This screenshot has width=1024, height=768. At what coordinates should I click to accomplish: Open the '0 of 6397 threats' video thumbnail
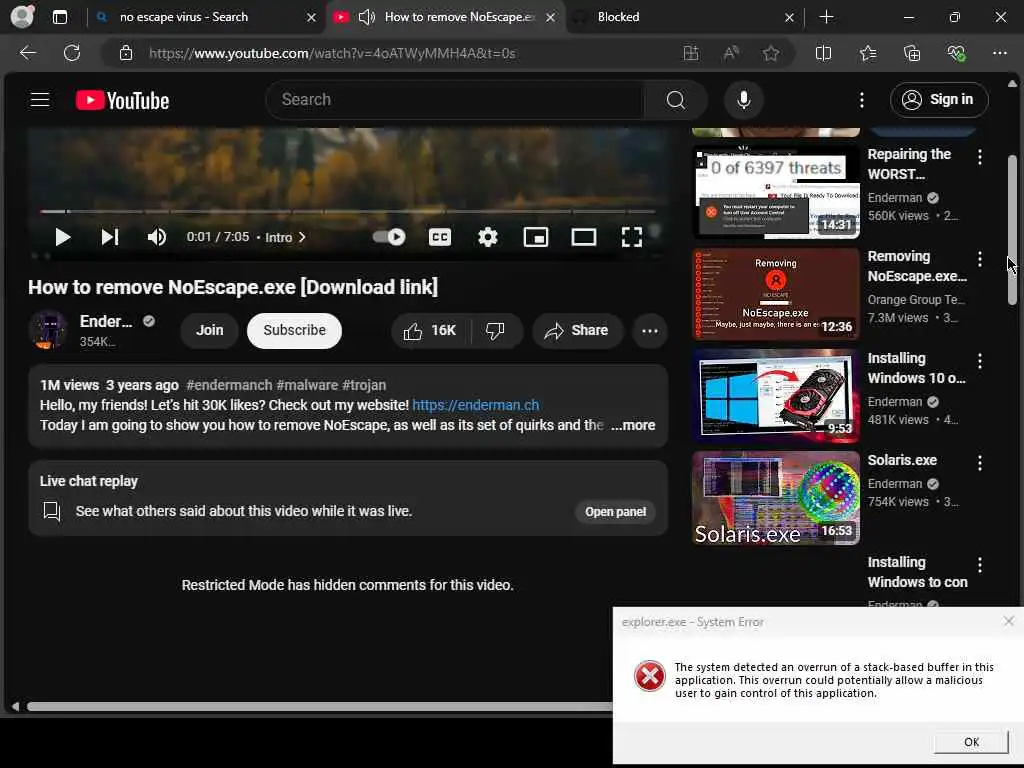[x=776, y=192]
